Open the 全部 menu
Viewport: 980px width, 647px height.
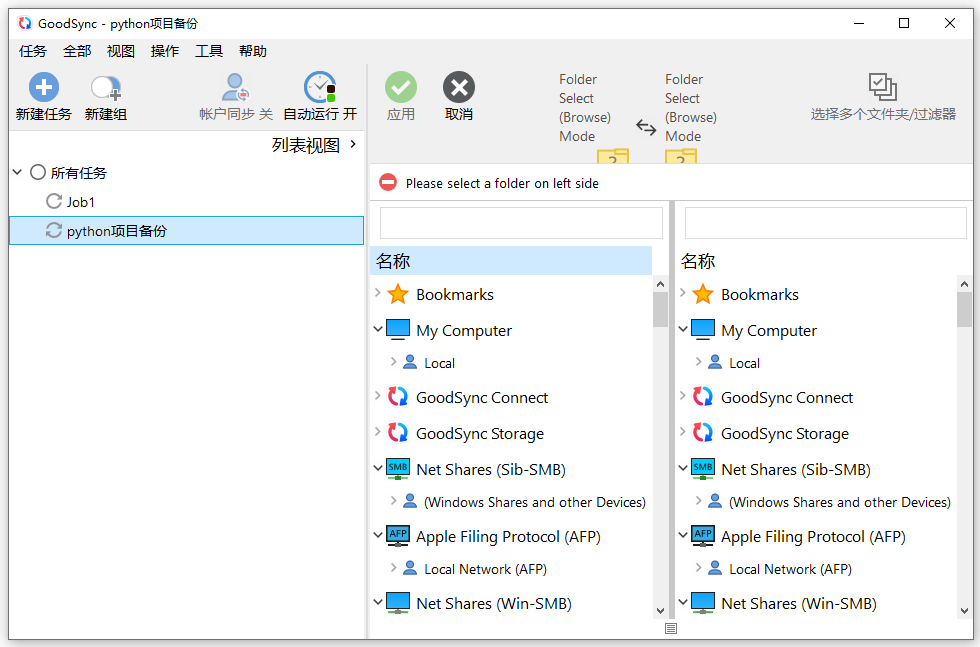point(77,51)
